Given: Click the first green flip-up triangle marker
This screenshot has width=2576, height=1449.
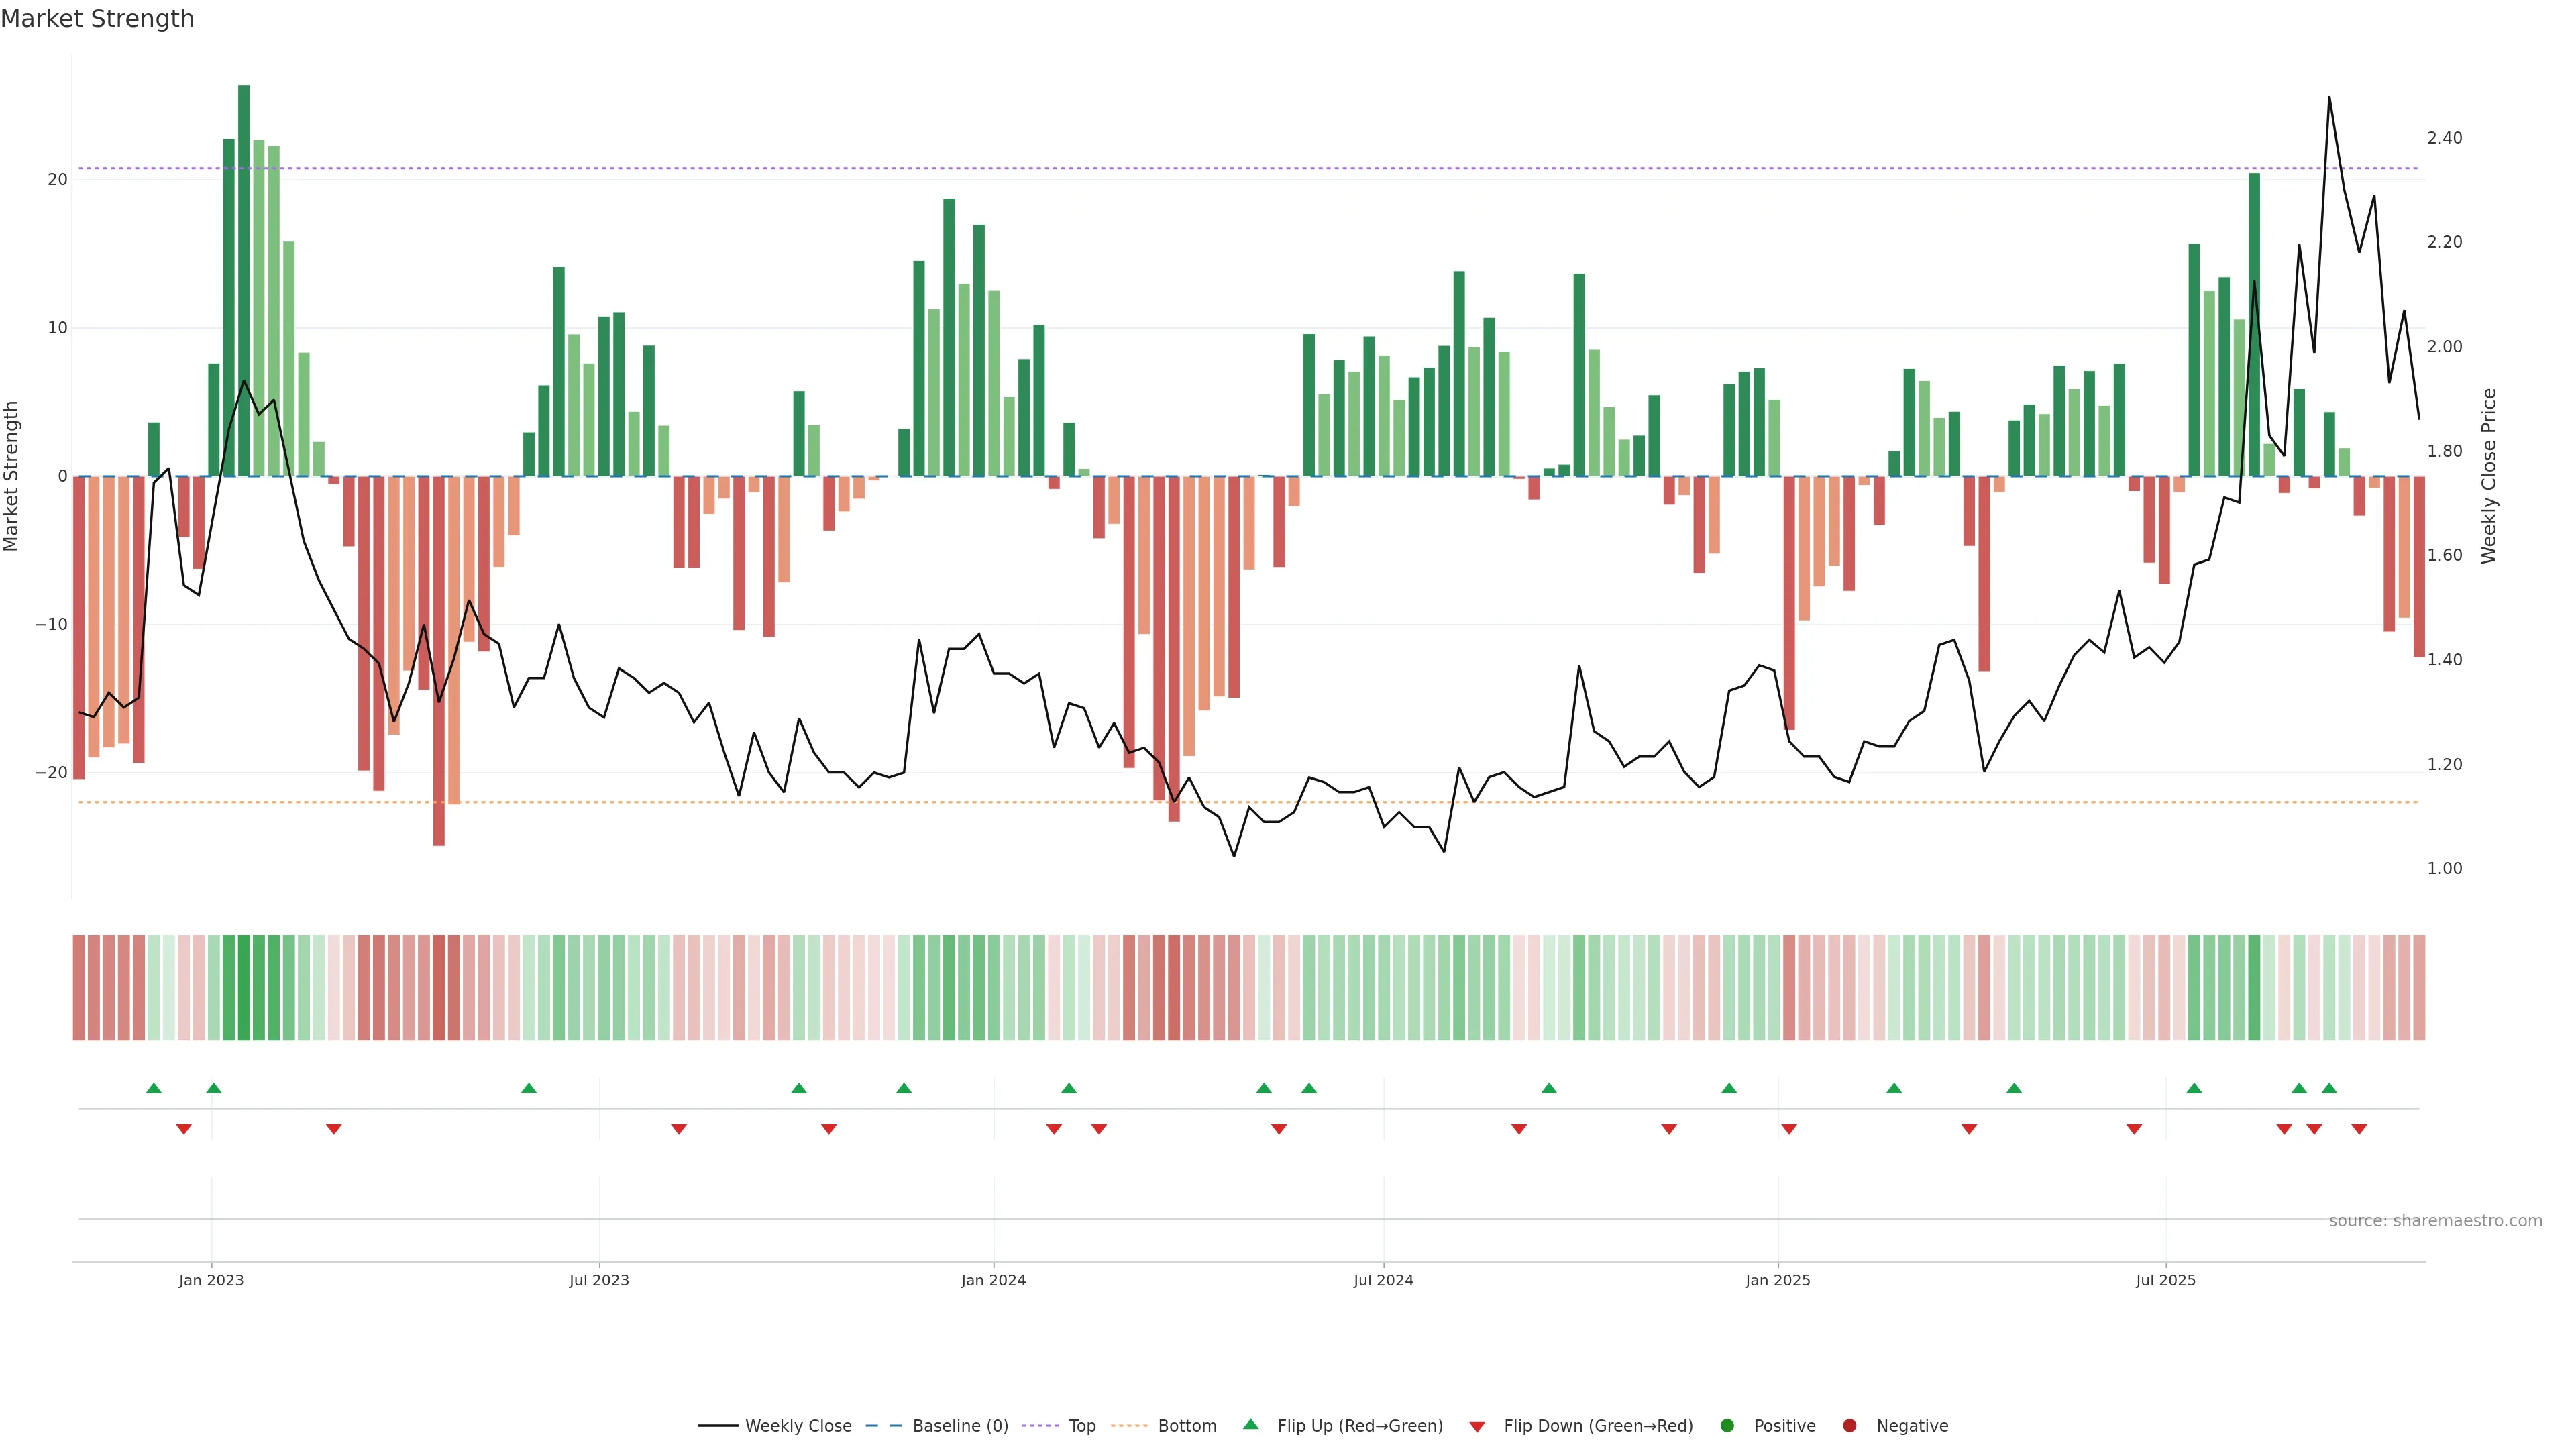Looking at the screenshot, I should tap(154, 1088).
